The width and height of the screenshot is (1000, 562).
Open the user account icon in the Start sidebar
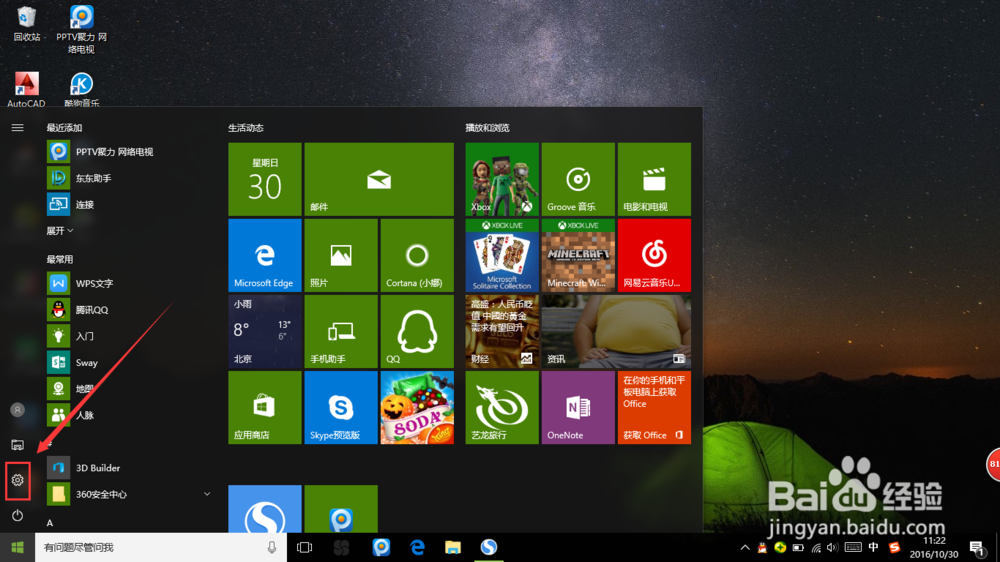[17, 410]
